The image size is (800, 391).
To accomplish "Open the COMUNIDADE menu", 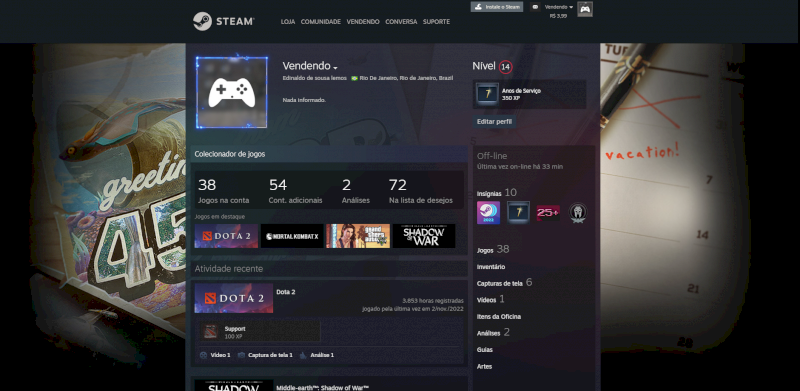I will [320, 22].
